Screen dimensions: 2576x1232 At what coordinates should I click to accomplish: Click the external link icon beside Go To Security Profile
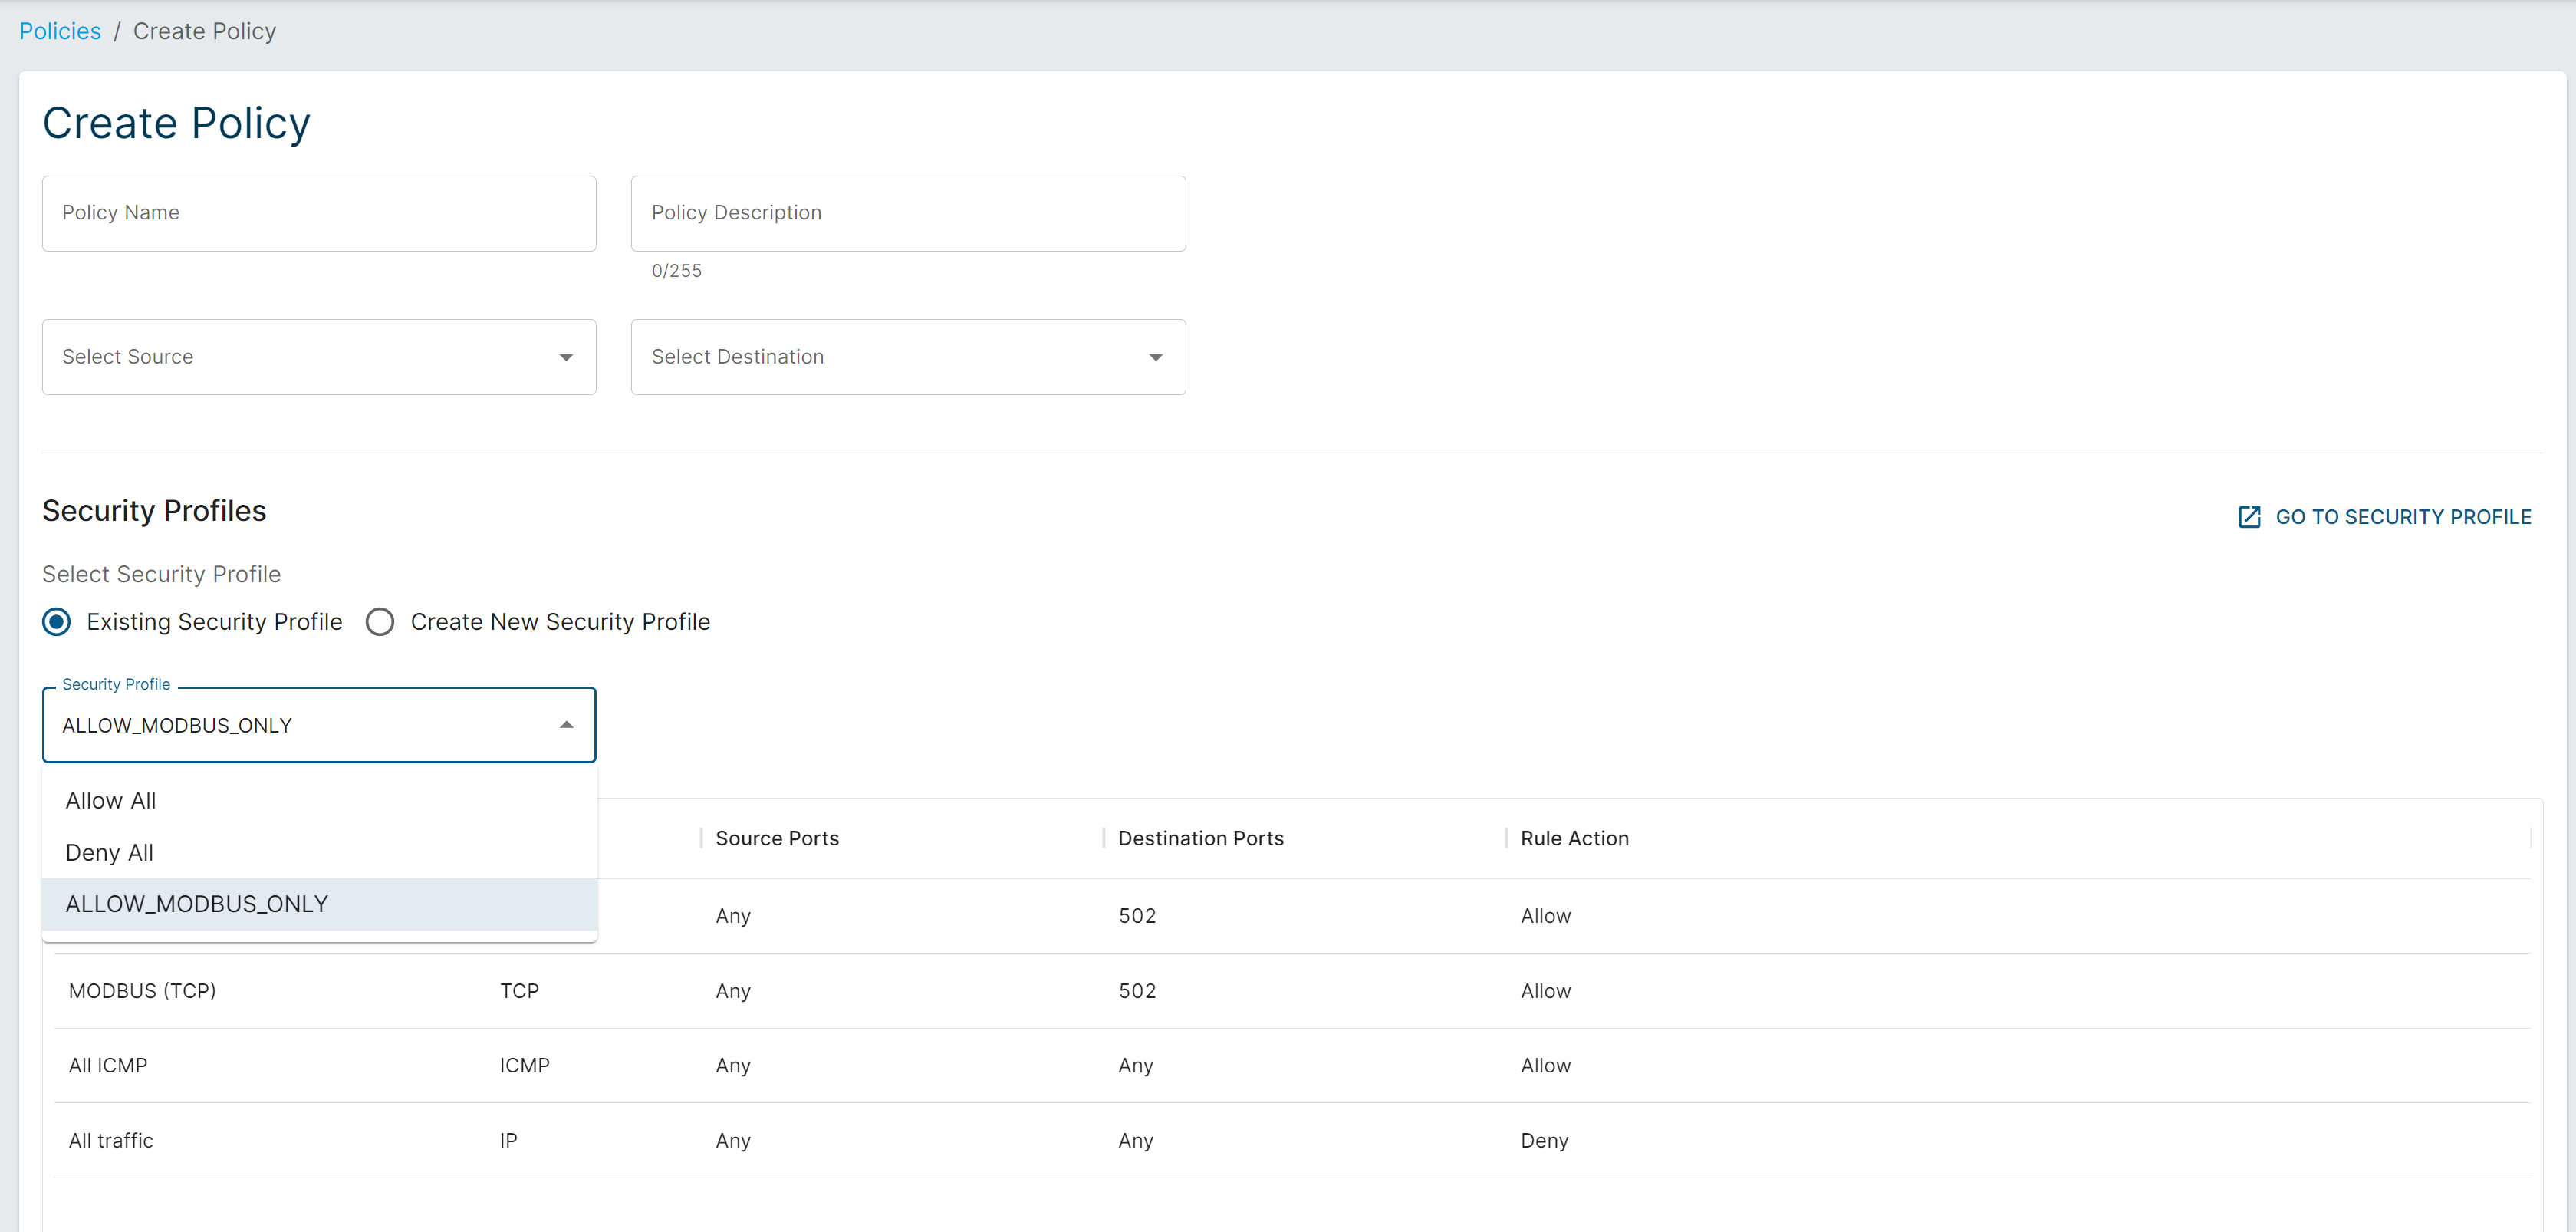pyautogui.click(x=2248, y=517)
